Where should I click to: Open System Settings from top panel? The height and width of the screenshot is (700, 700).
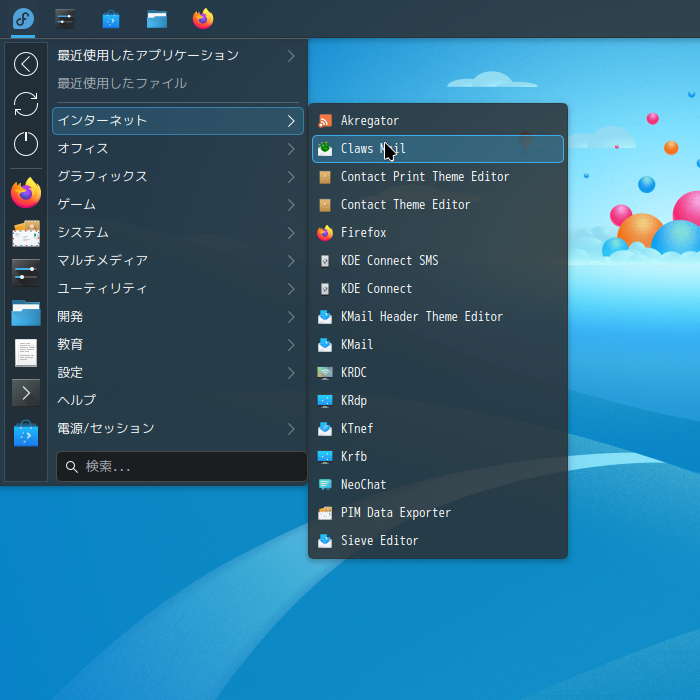tap(65, 19)
